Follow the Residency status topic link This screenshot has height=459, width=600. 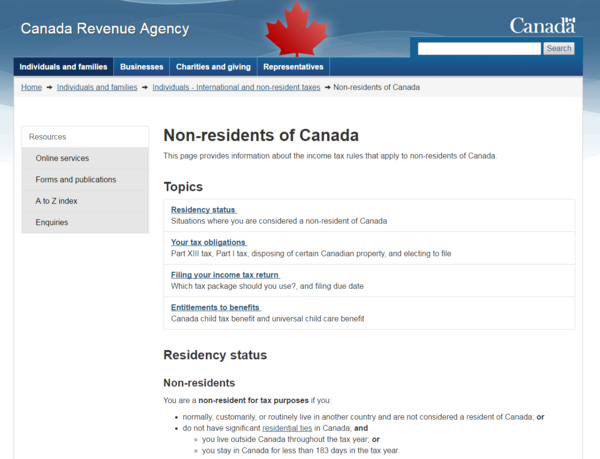[x=204, y=210]
